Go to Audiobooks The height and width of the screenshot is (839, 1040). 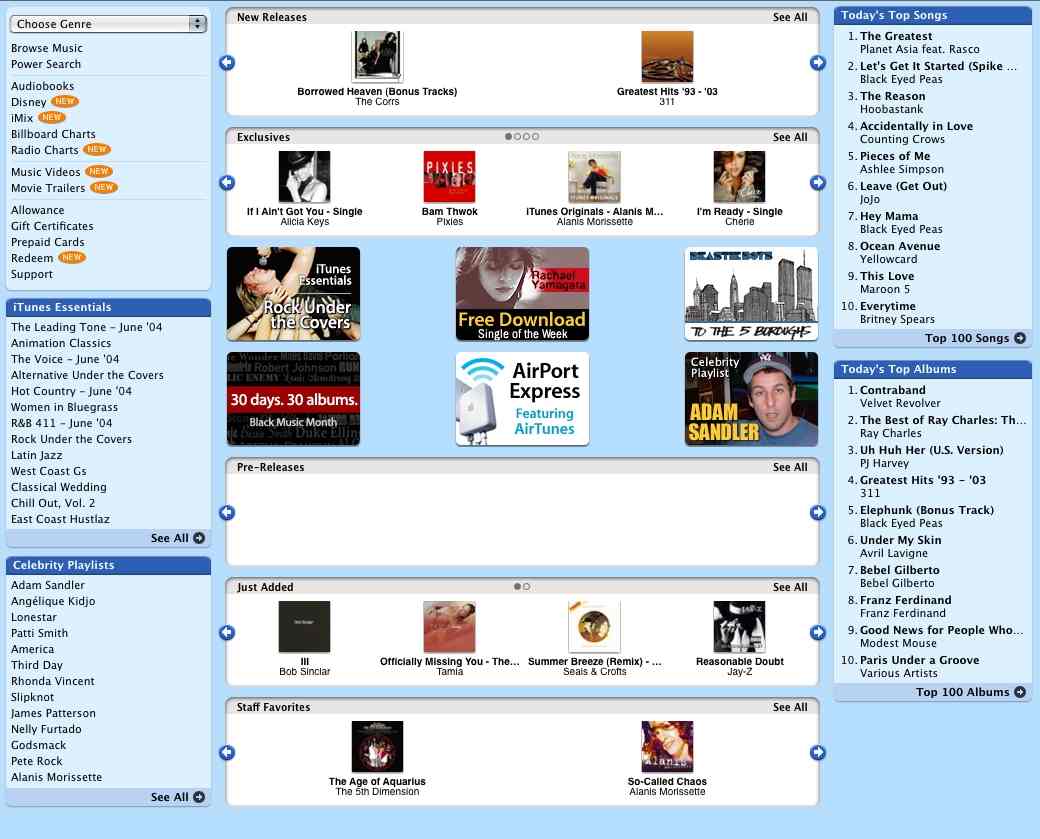point(42,86)
